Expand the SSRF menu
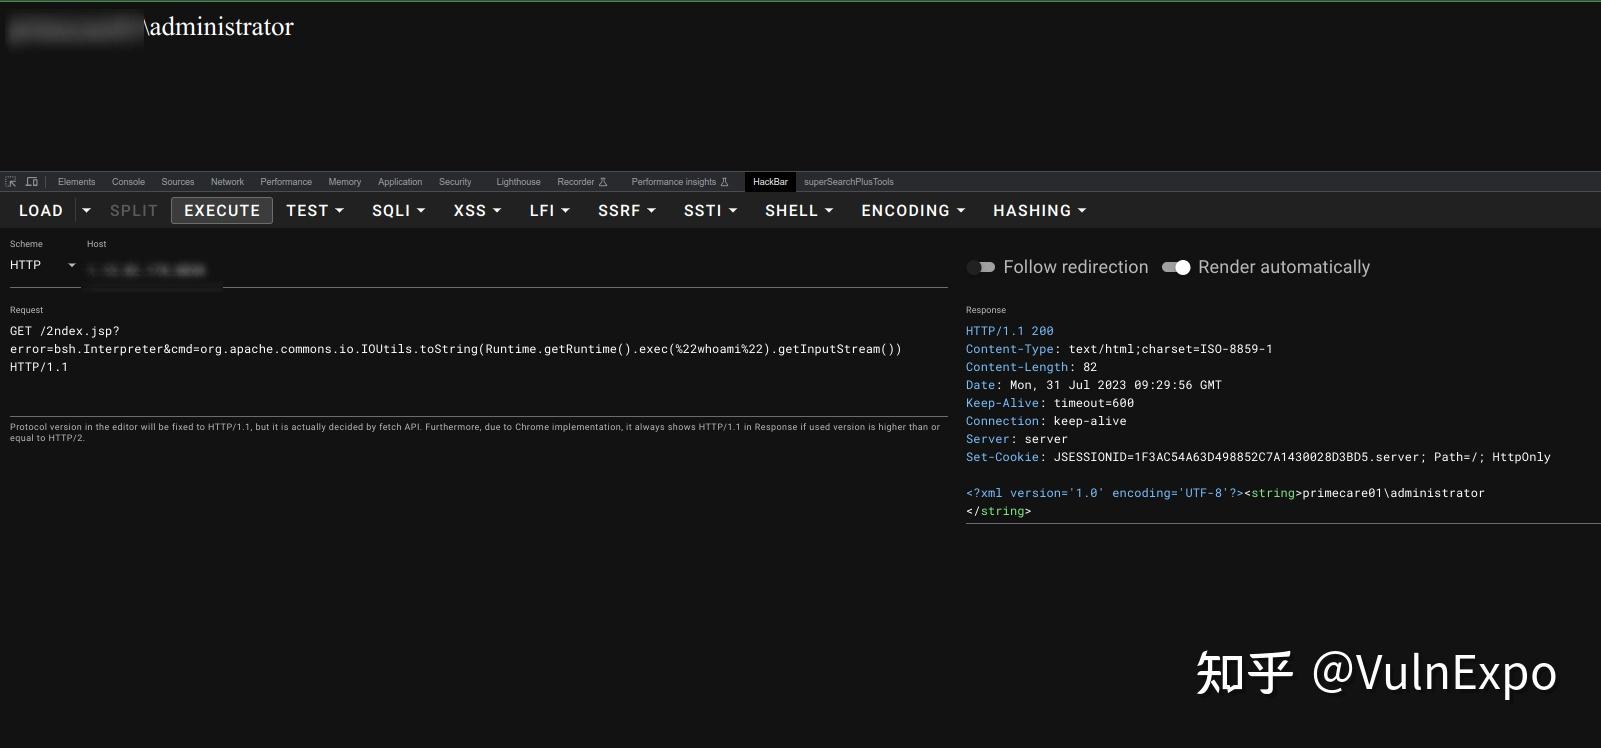The width and height of the screenshot is (1601, 748). (x=627, y=210)
